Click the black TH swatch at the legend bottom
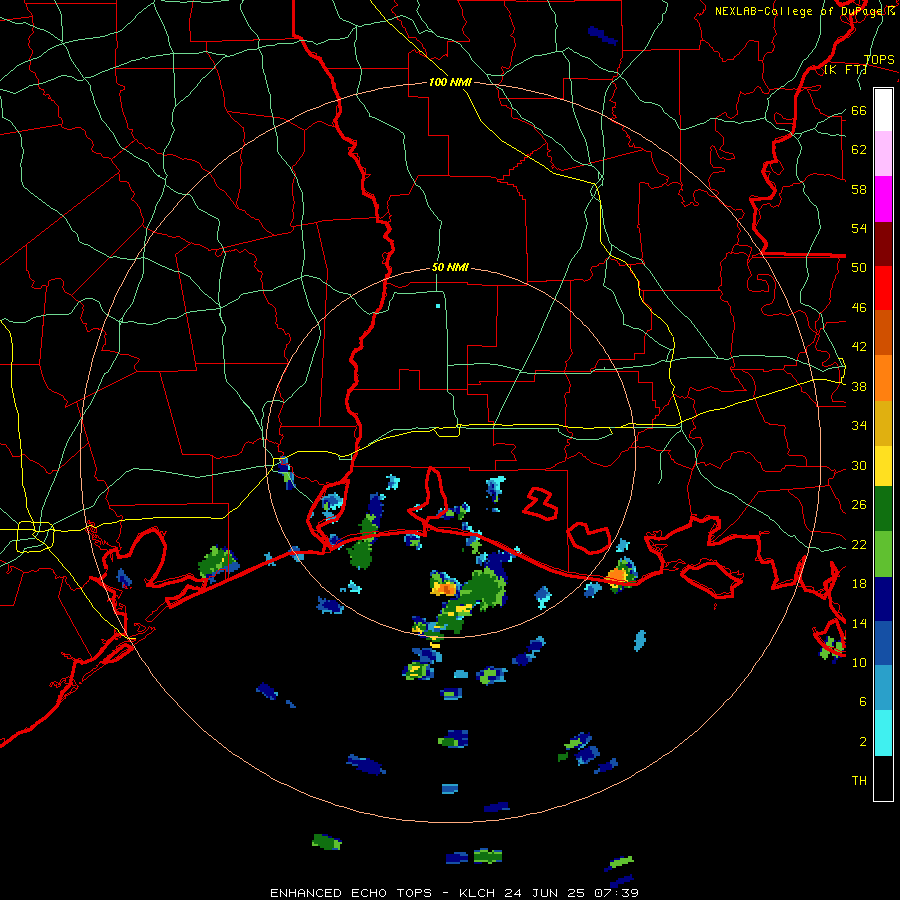Screen dimensions: 900x900 click(883, 778)
